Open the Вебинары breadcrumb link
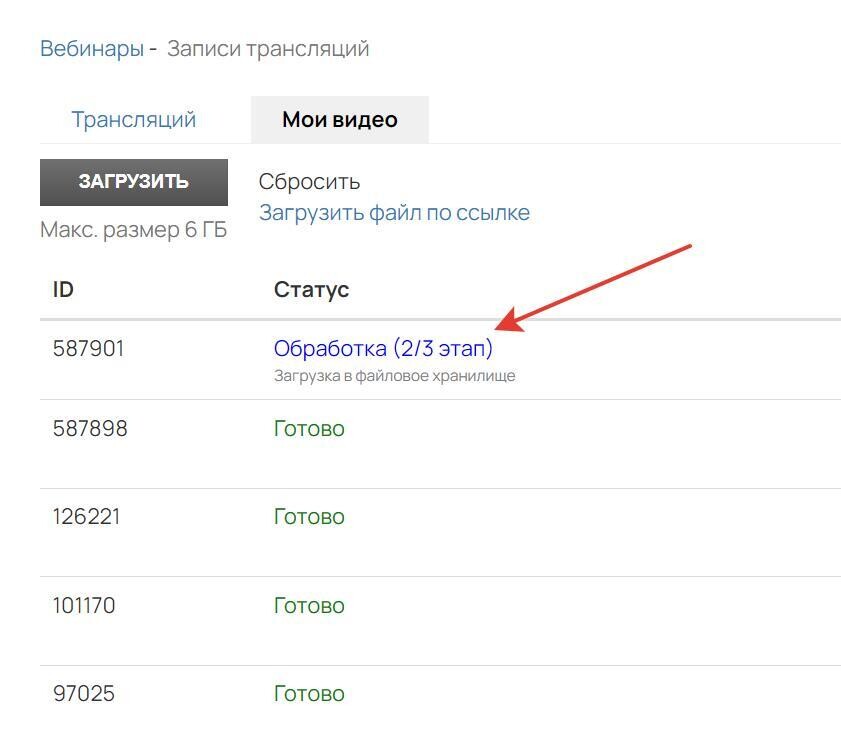841x745 pixels. click(92, 49)
